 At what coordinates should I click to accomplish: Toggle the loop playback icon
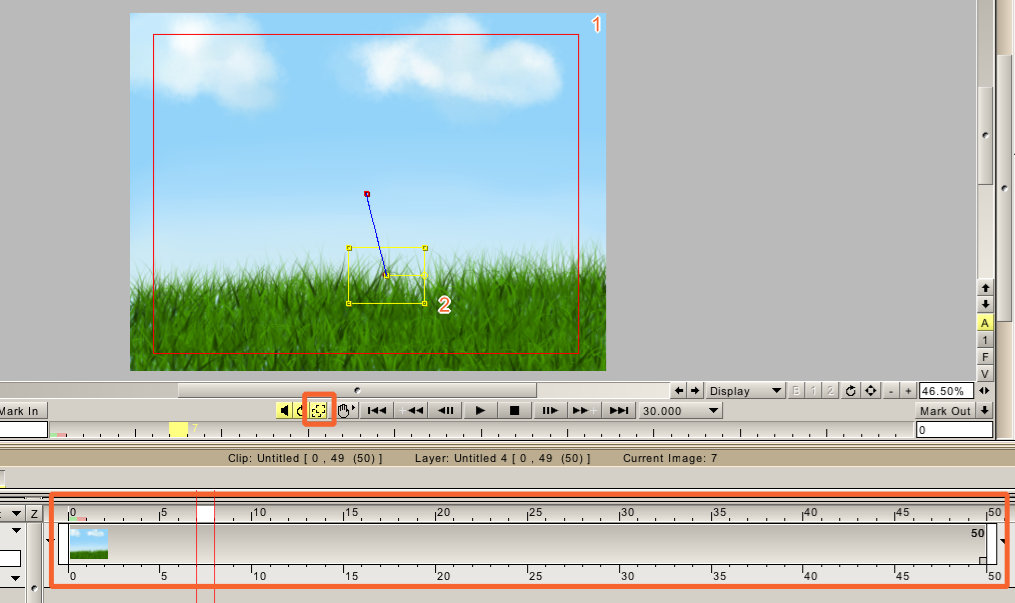(x=299, y=411)
